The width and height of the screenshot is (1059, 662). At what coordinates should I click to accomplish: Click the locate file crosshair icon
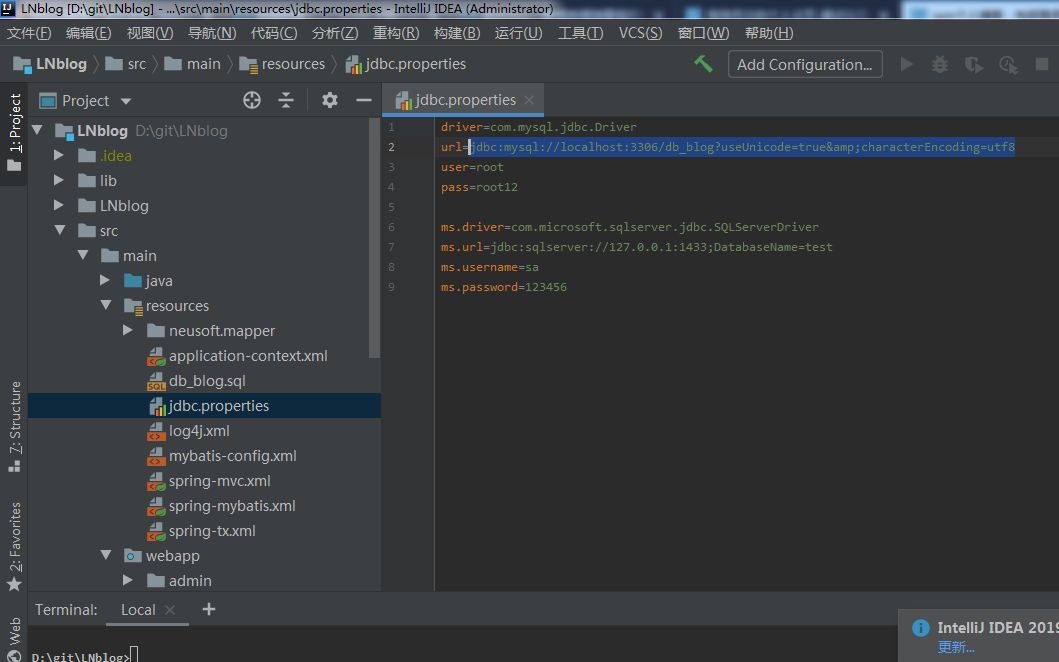[252, 100]
